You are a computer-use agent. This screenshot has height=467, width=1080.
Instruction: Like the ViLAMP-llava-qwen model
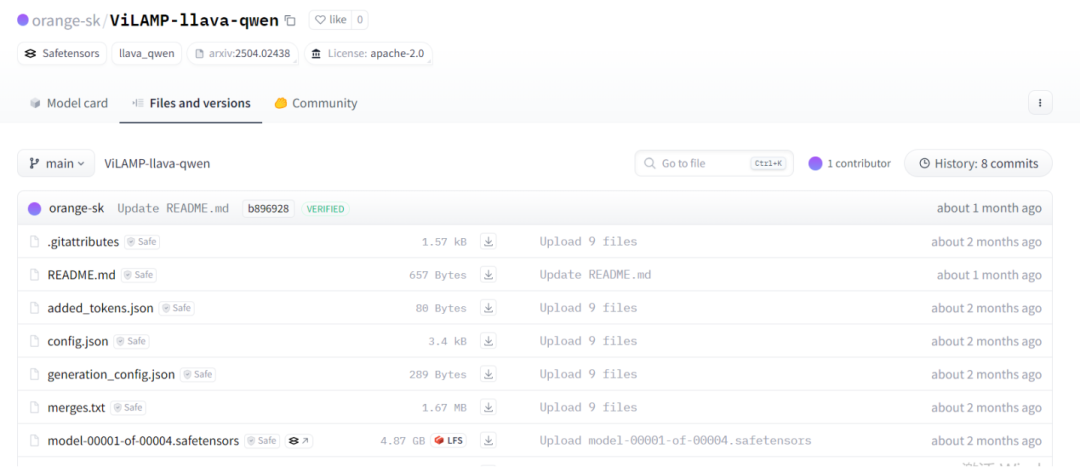point(331,20)
